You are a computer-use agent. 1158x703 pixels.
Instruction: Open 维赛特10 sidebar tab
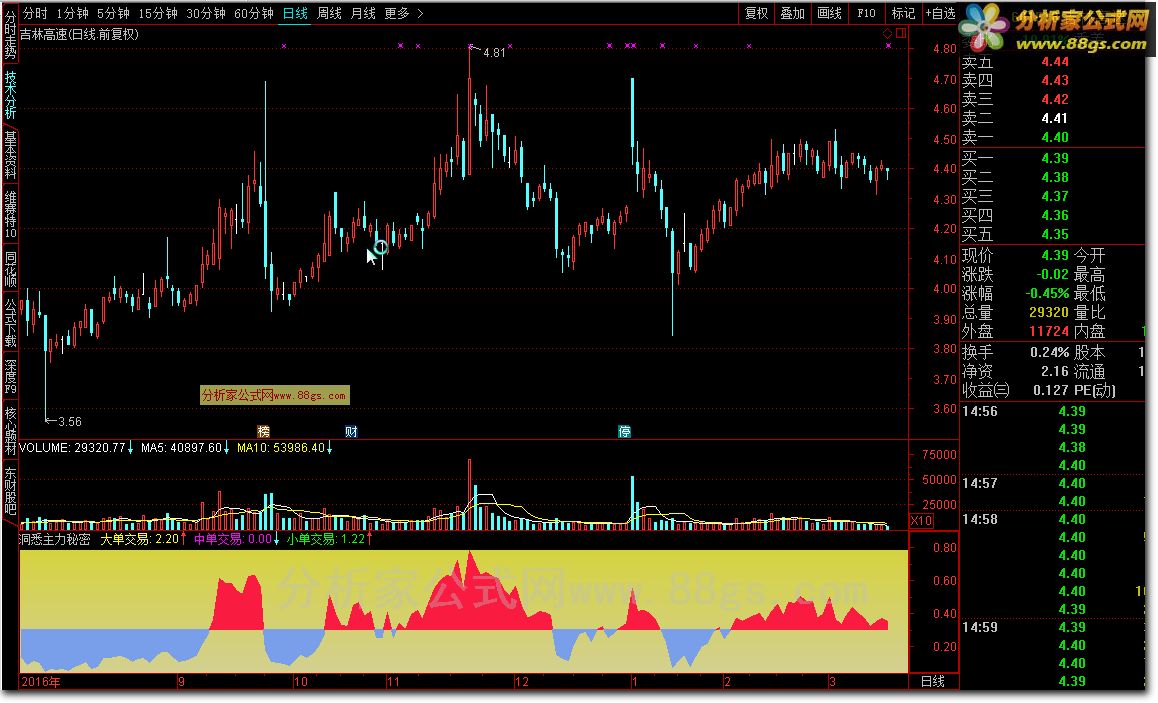click(x=10, y=214)
